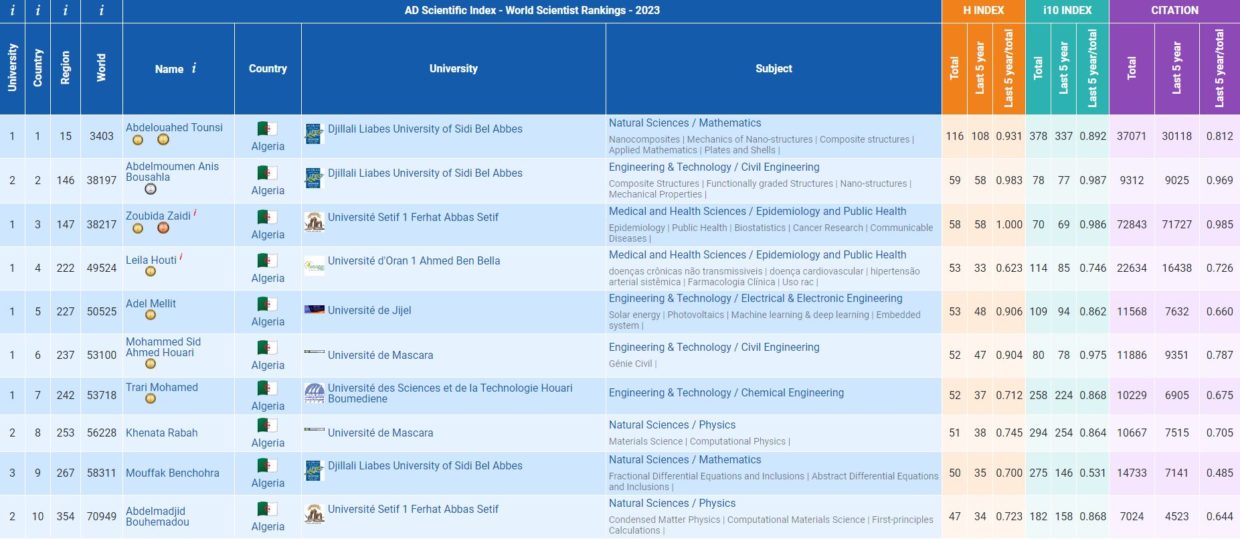Open the Mouffak Benchohra name link

point(172,473)
